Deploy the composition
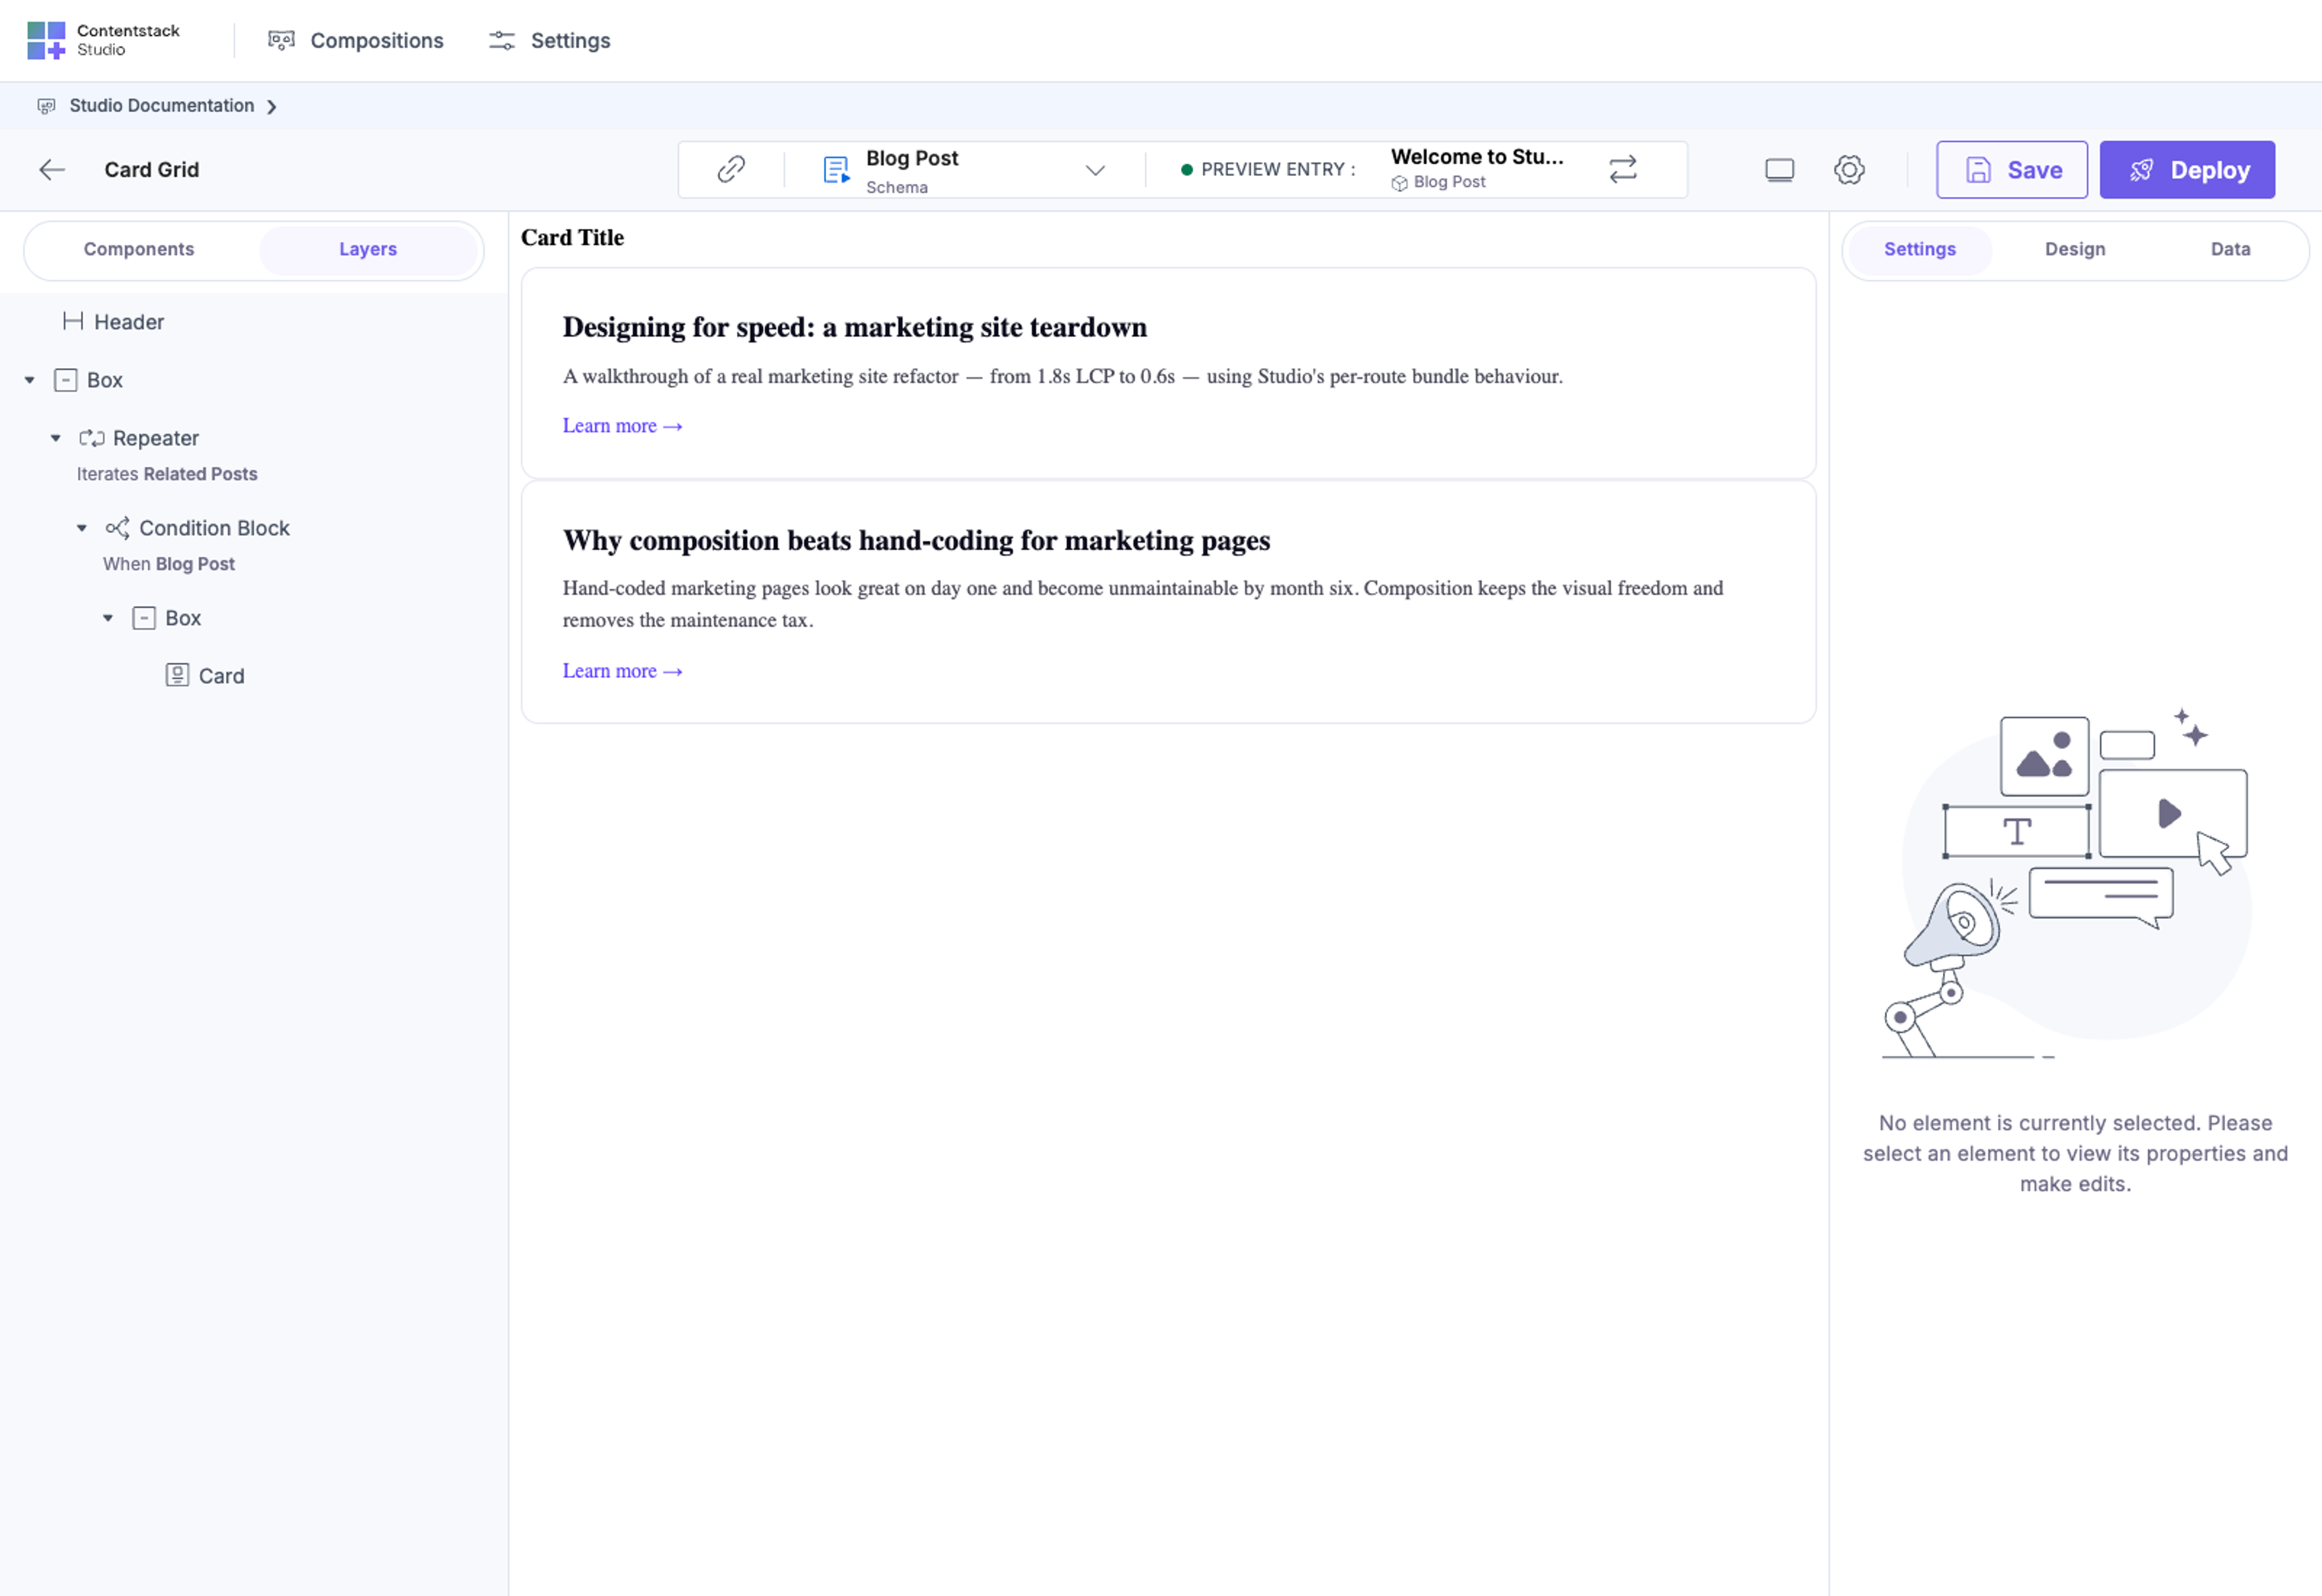Viewport: 2322px width, 1596px height. (x=2186, y=170)
